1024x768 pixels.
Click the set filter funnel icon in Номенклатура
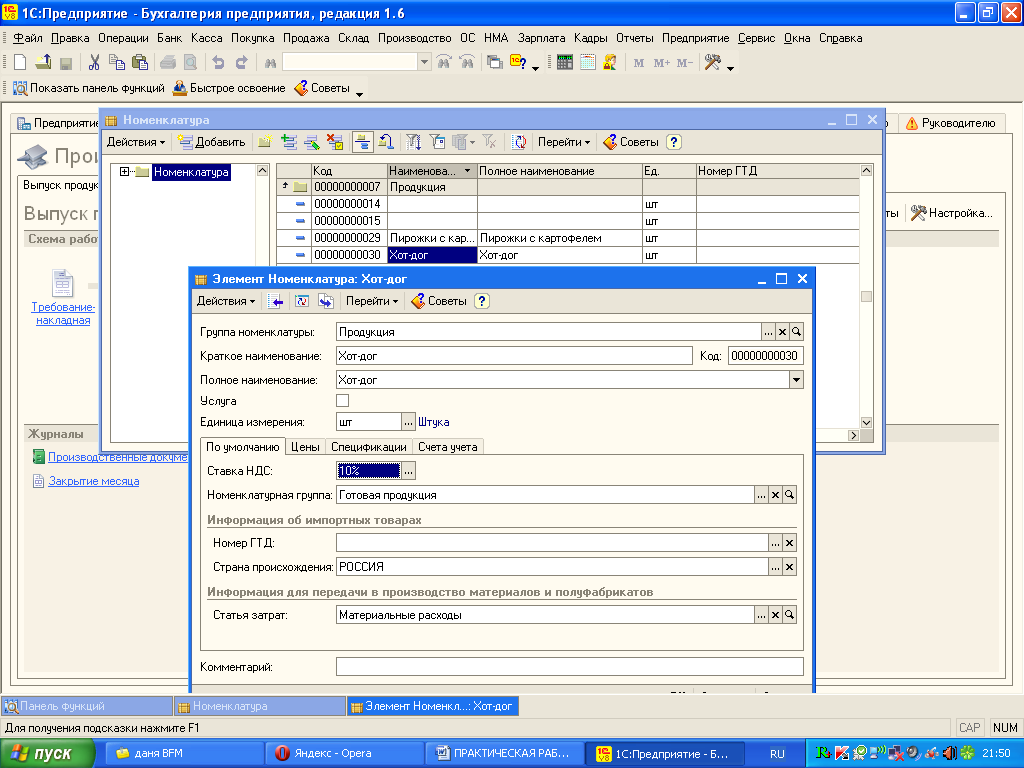pos(413,142)
